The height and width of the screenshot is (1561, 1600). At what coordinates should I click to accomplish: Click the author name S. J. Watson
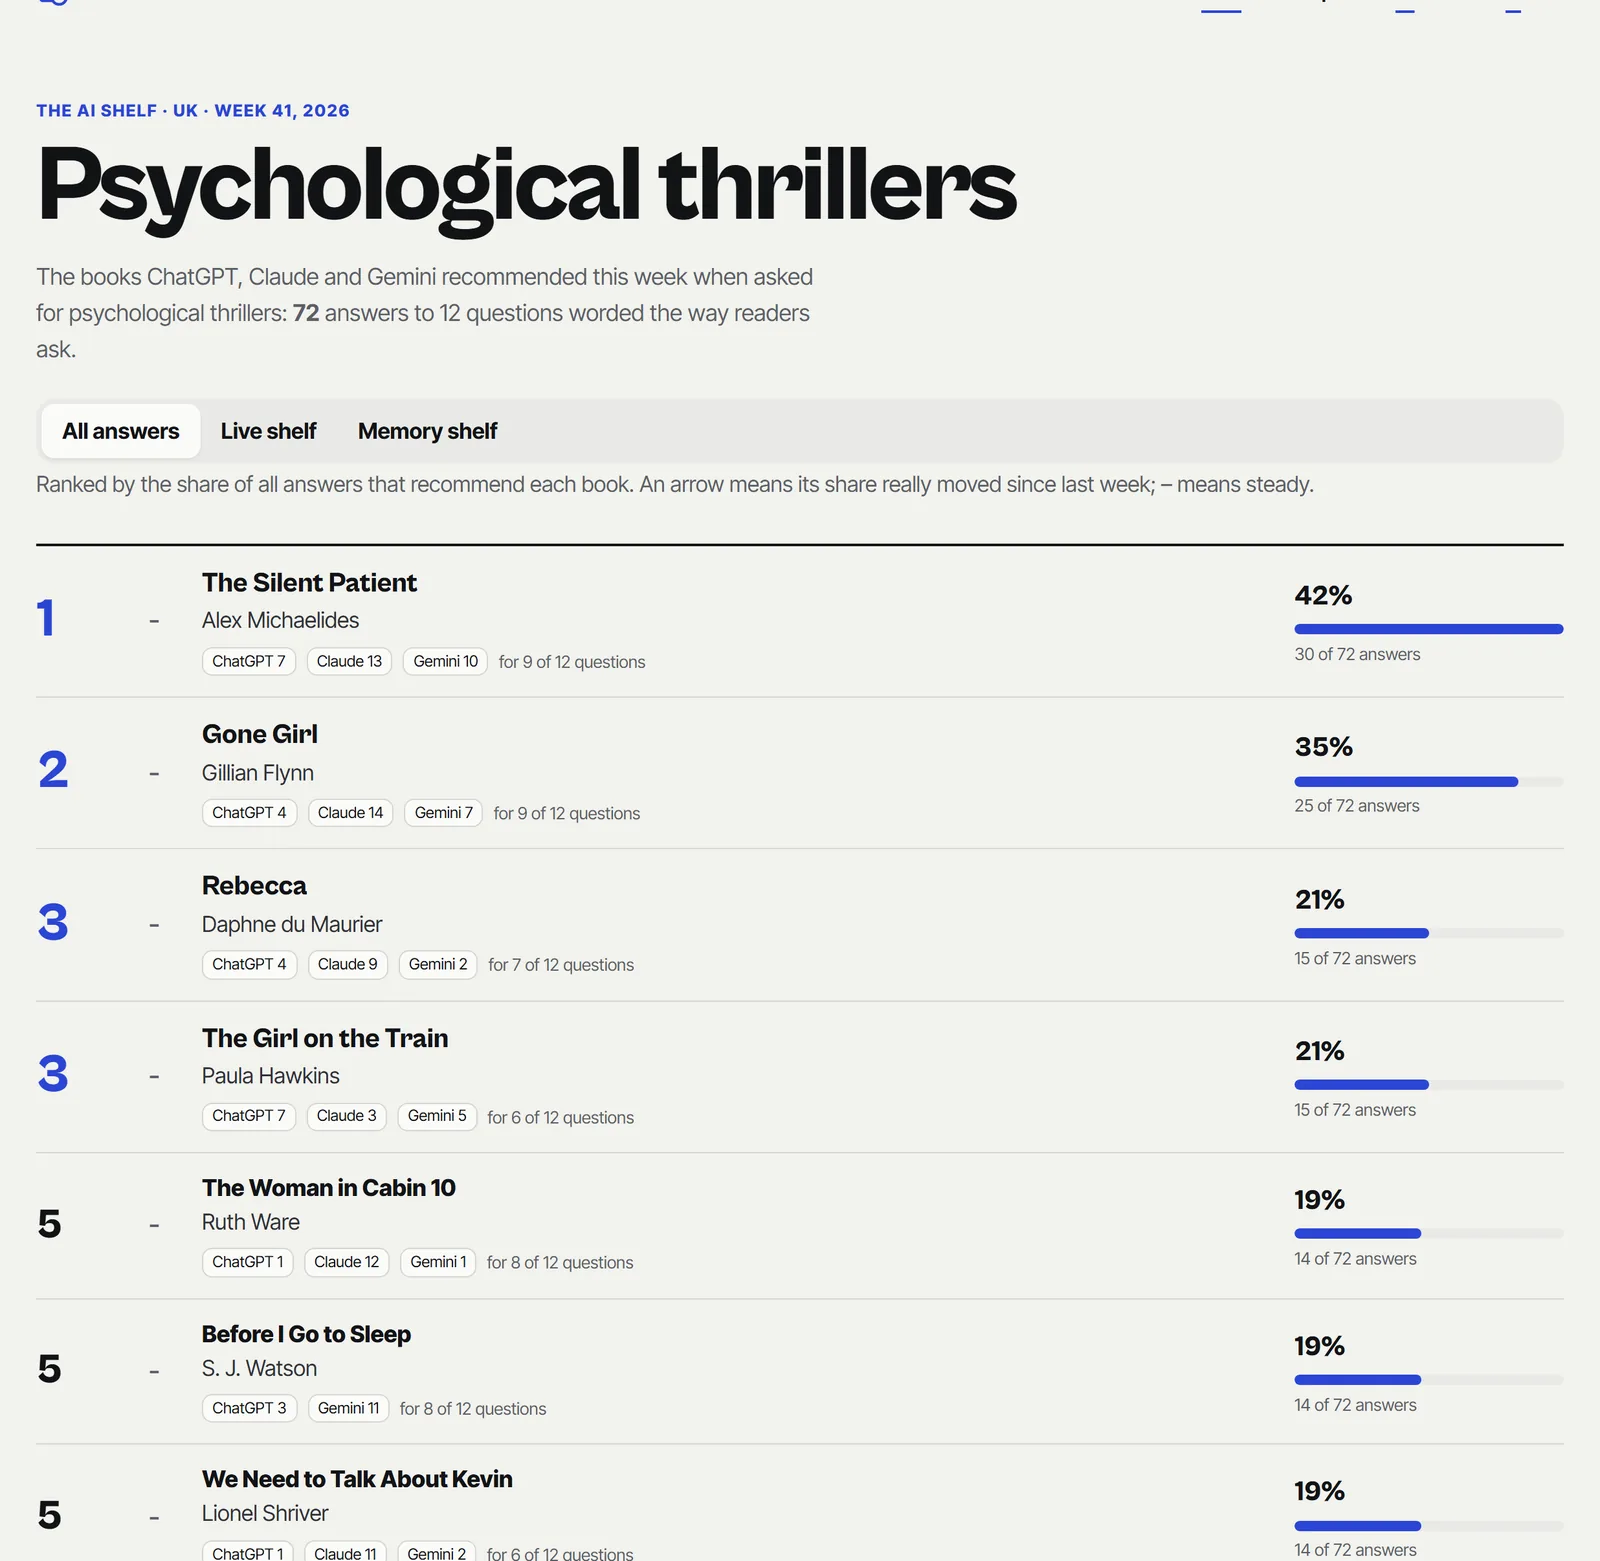(x=259, y=1368)
